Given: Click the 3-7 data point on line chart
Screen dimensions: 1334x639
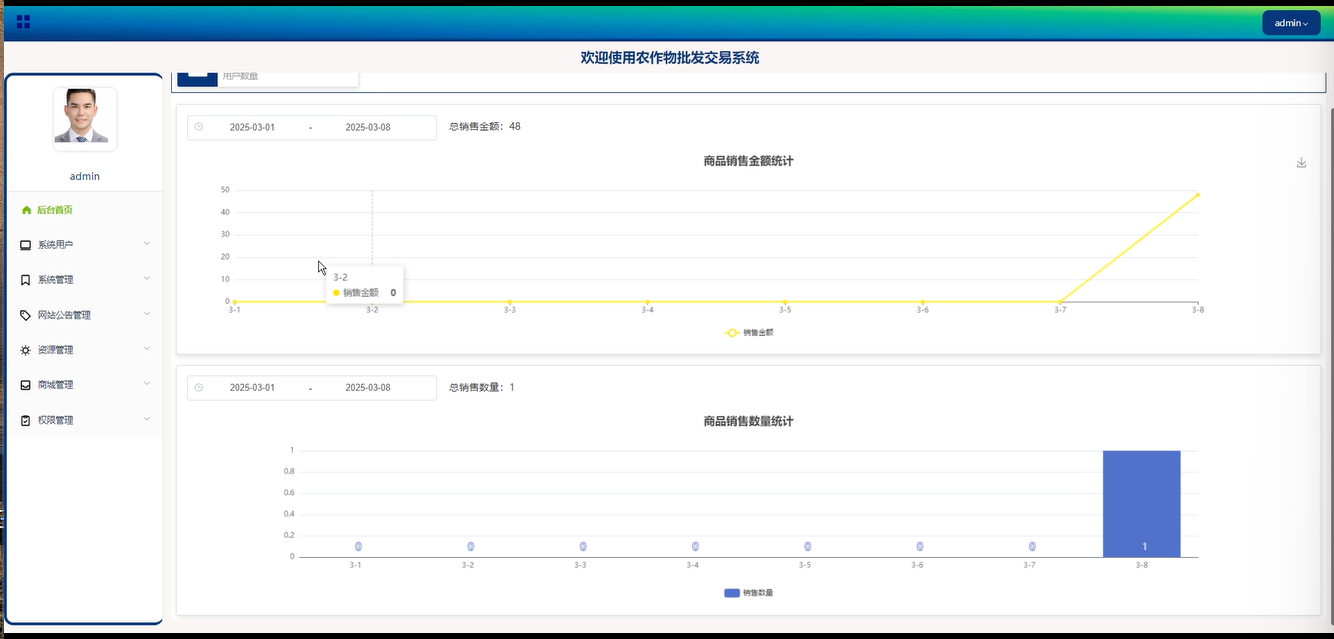Looking at the screenshot, I should click(1060, 301).
